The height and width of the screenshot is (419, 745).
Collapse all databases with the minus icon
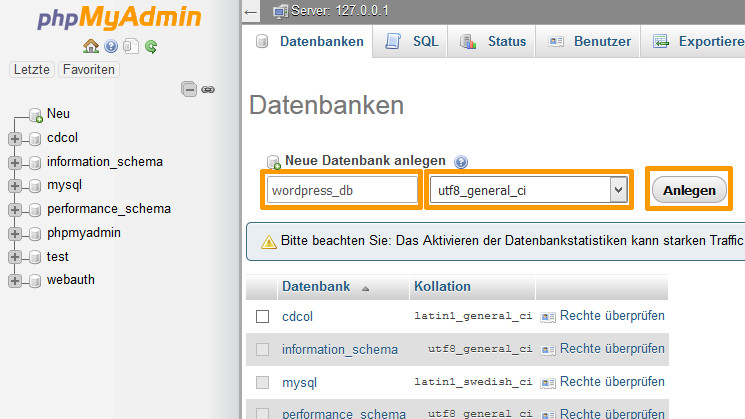pyautogui.click(x=189, y=89)
